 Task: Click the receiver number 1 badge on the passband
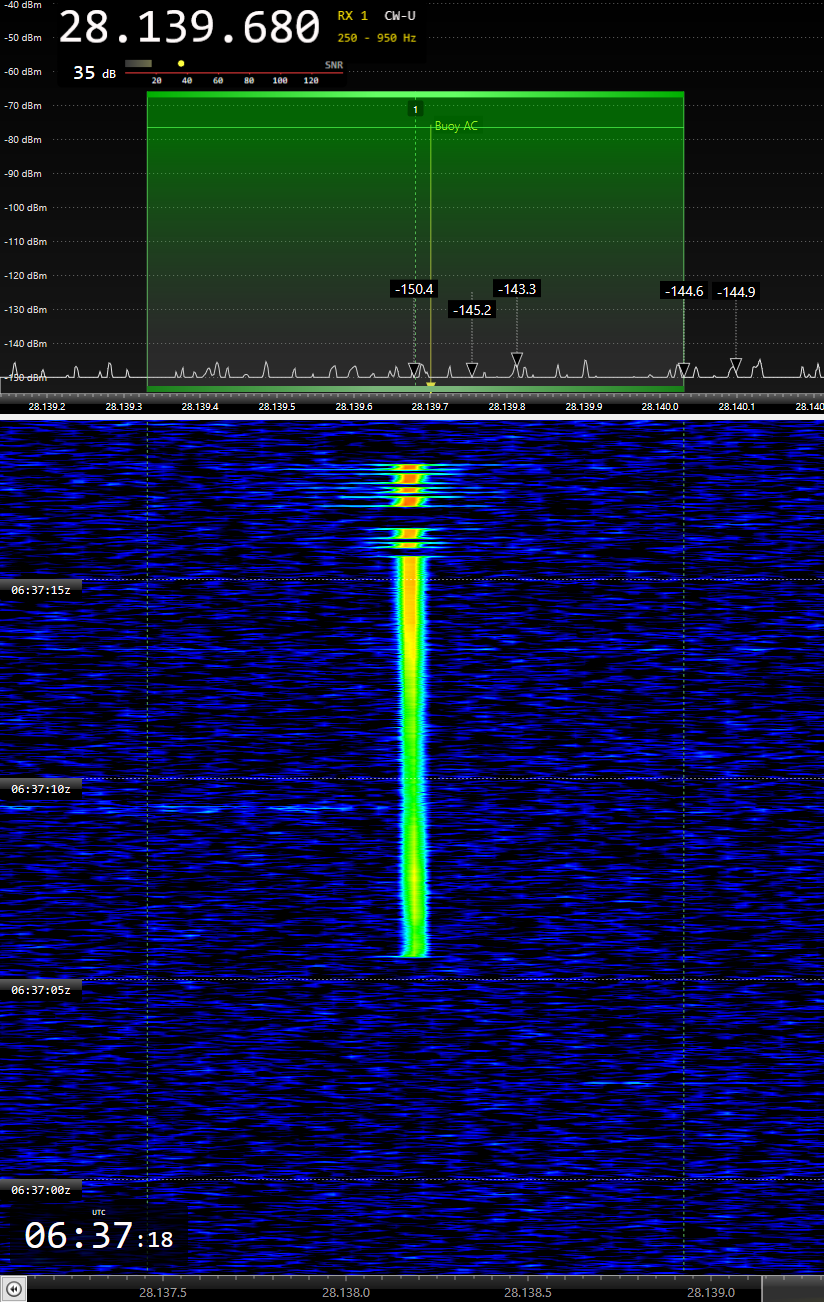pyautogui.click(x=416, y=108)
